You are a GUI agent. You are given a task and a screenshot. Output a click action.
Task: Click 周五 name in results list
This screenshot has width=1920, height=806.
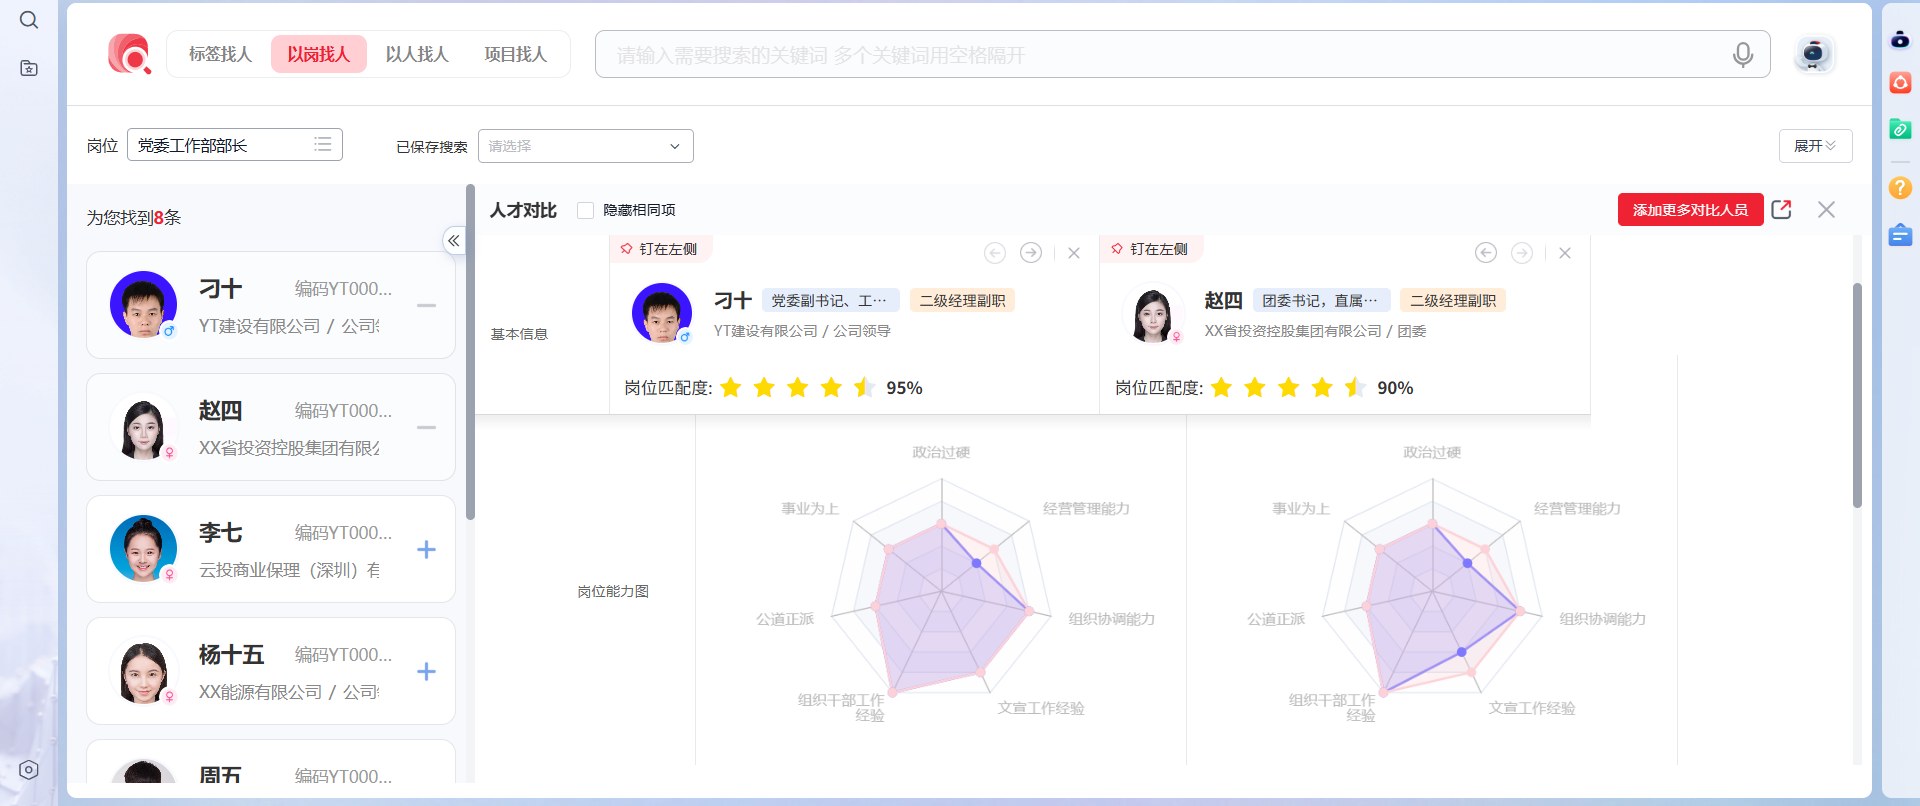(x=220, y=775)
